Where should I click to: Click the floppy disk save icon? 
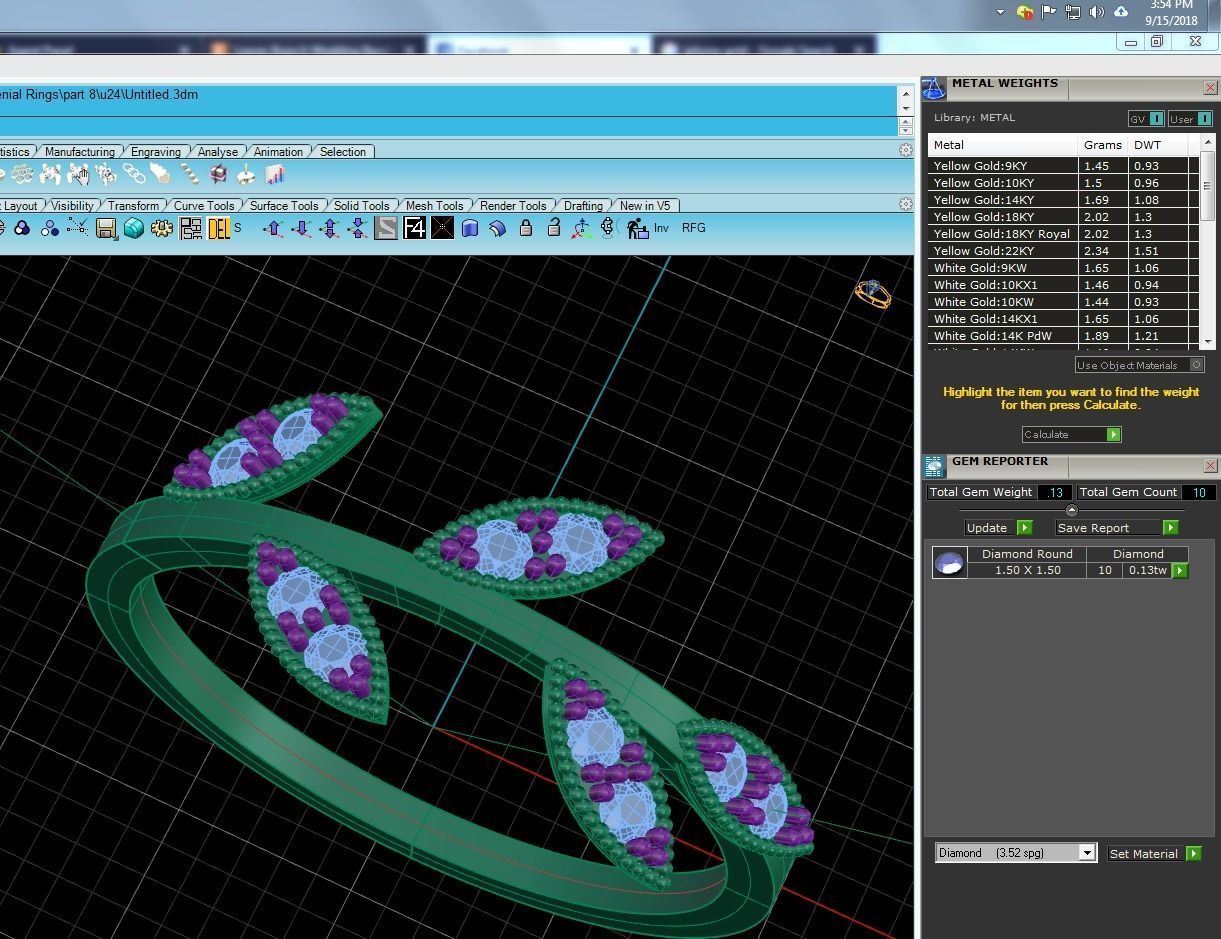[106, 229]
